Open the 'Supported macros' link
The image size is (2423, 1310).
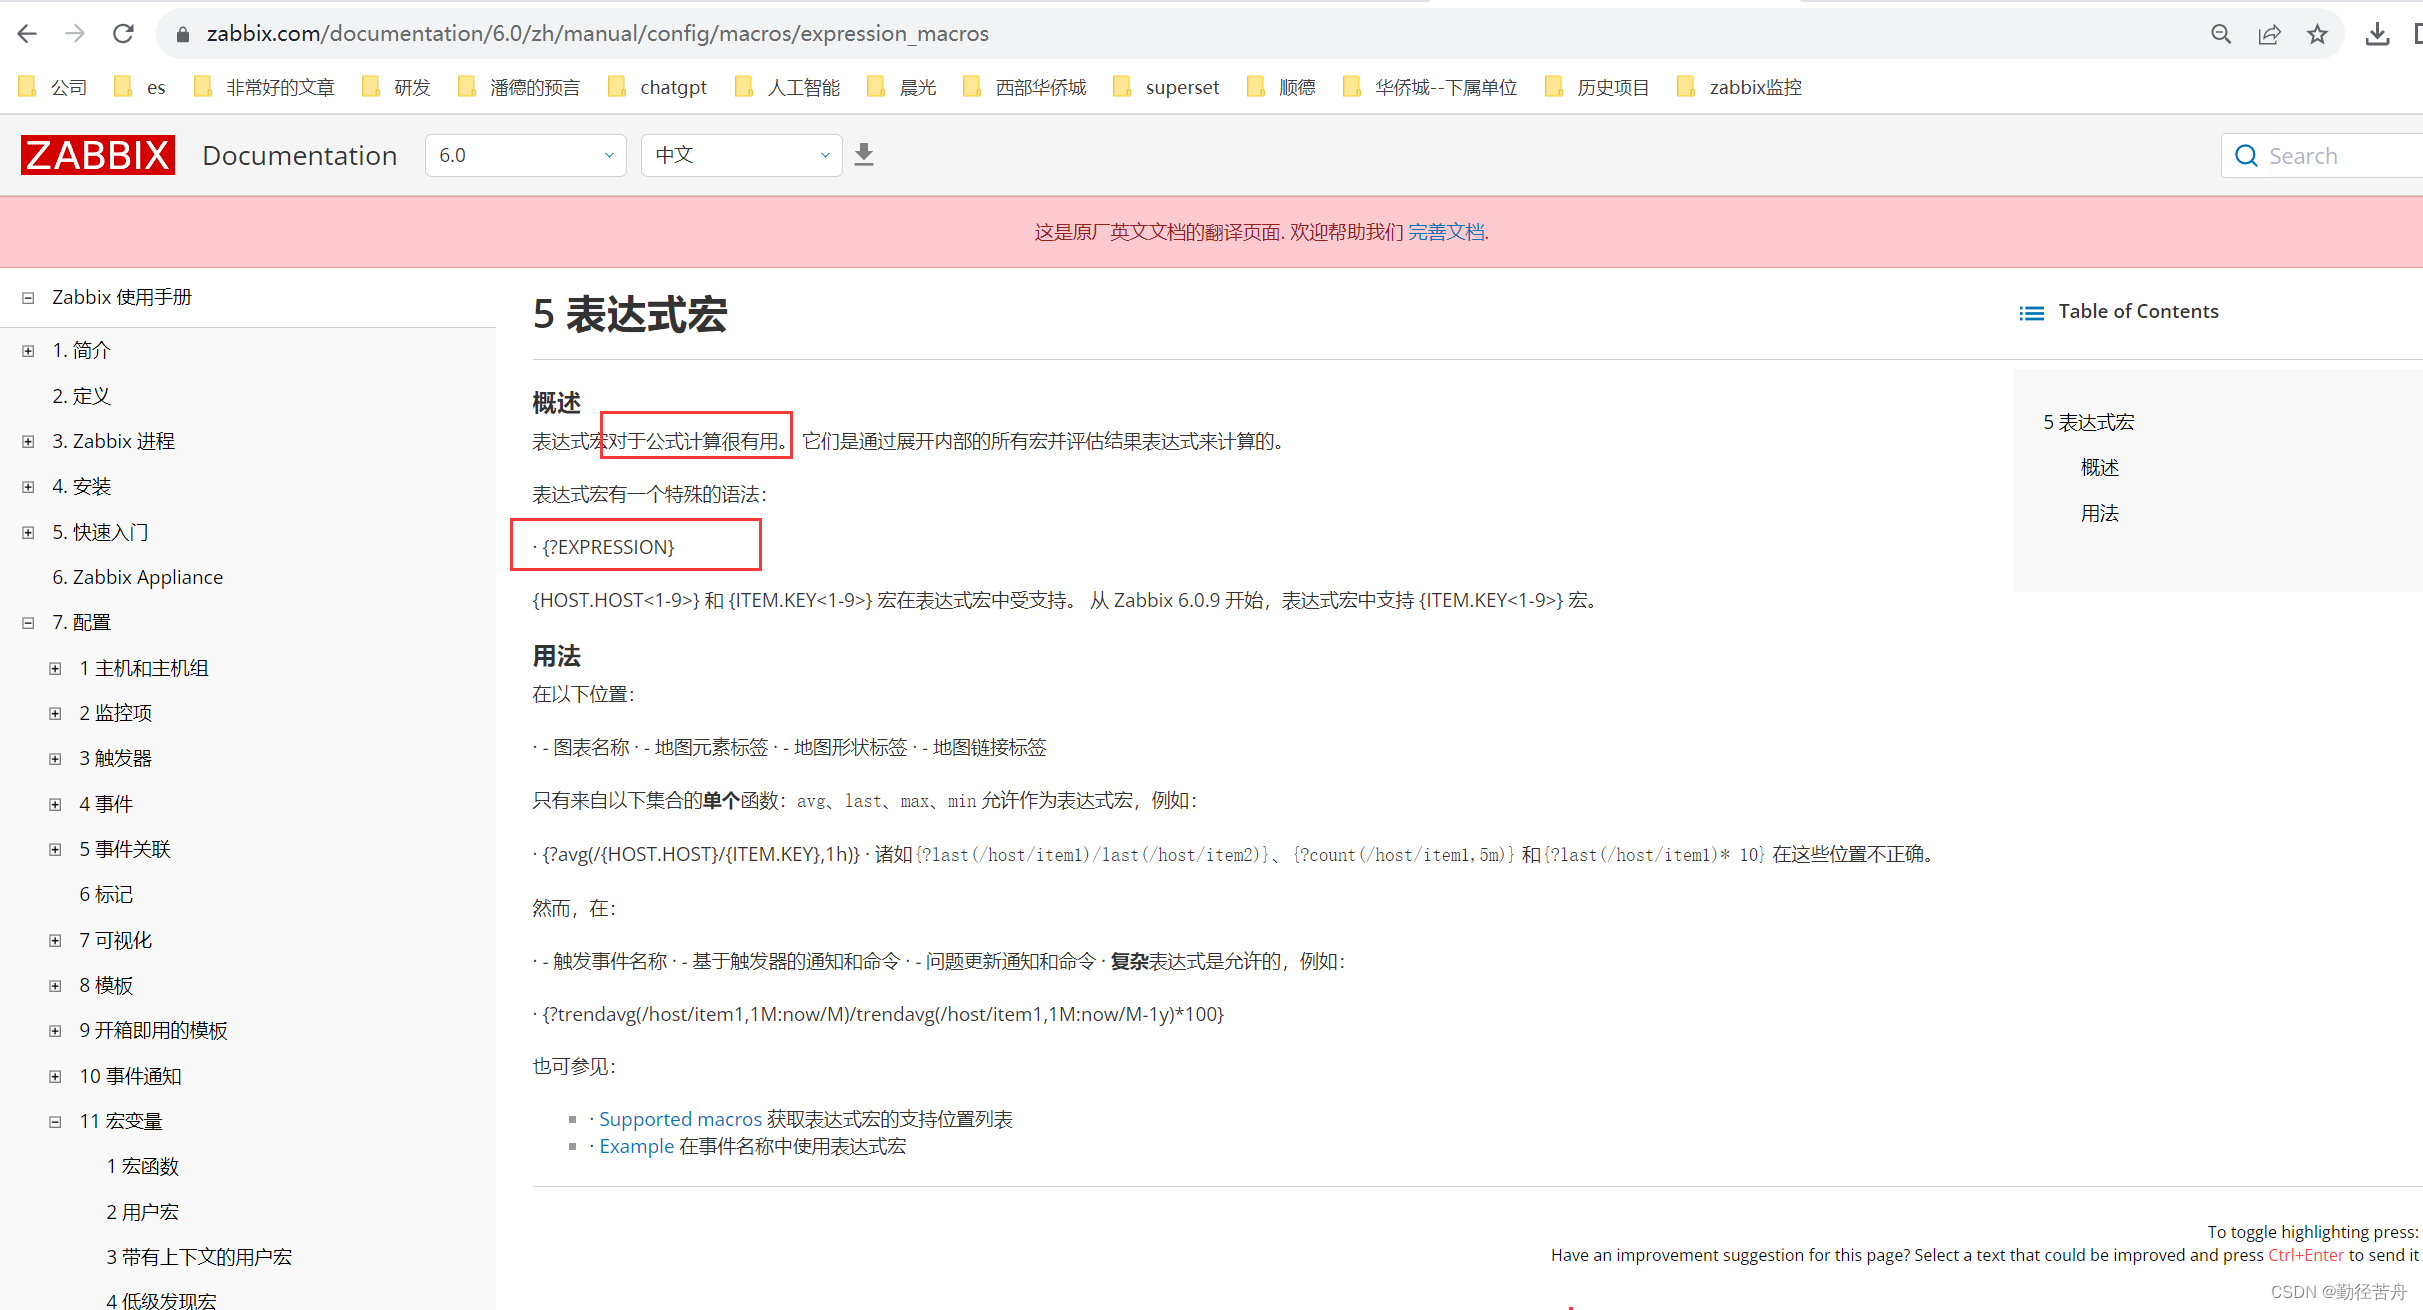point(680,1118)
